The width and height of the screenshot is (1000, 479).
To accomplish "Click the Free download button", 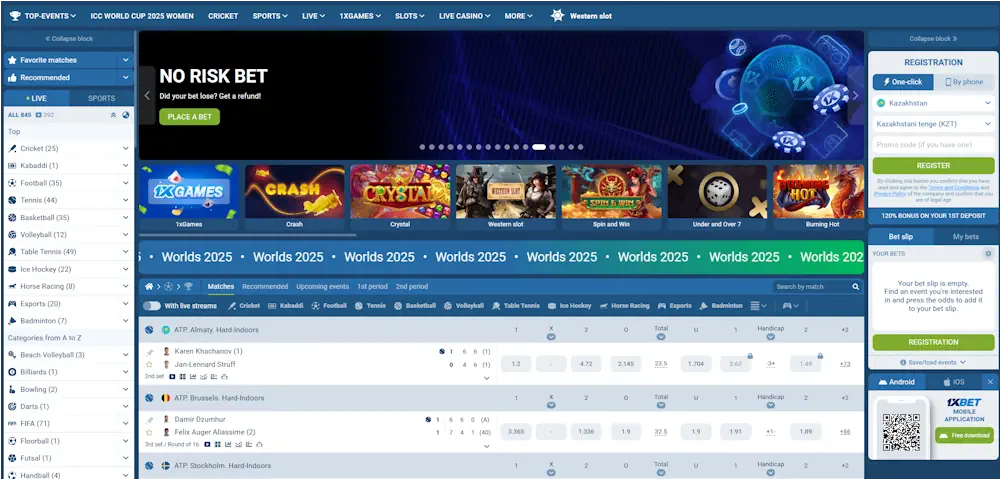I will coord(964,436).
